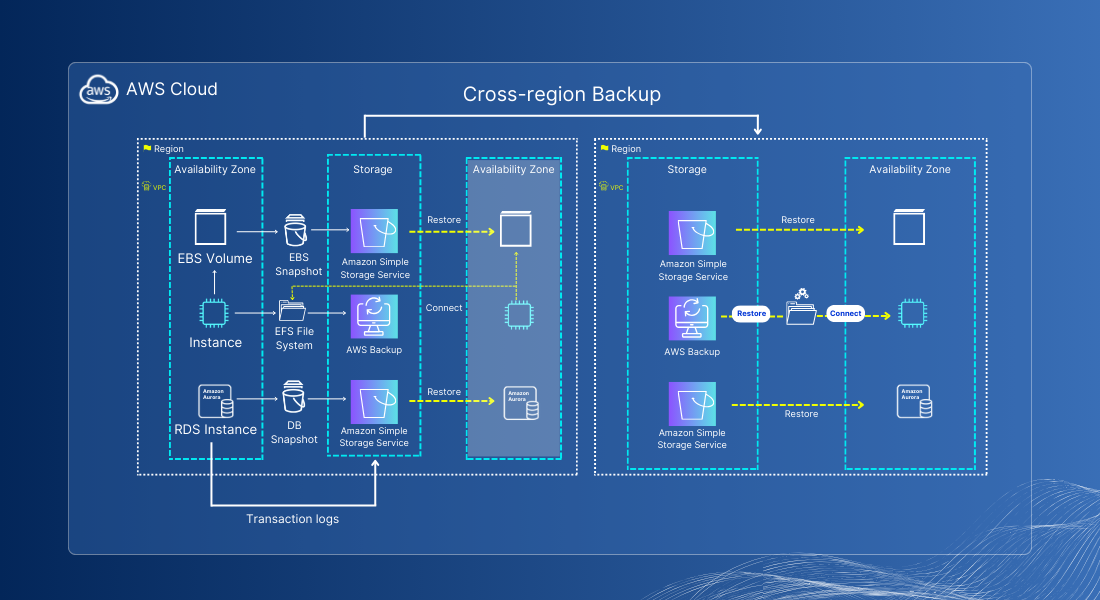Select the EBS Volume icon
1100x600 pixels.
pos(210,227)
